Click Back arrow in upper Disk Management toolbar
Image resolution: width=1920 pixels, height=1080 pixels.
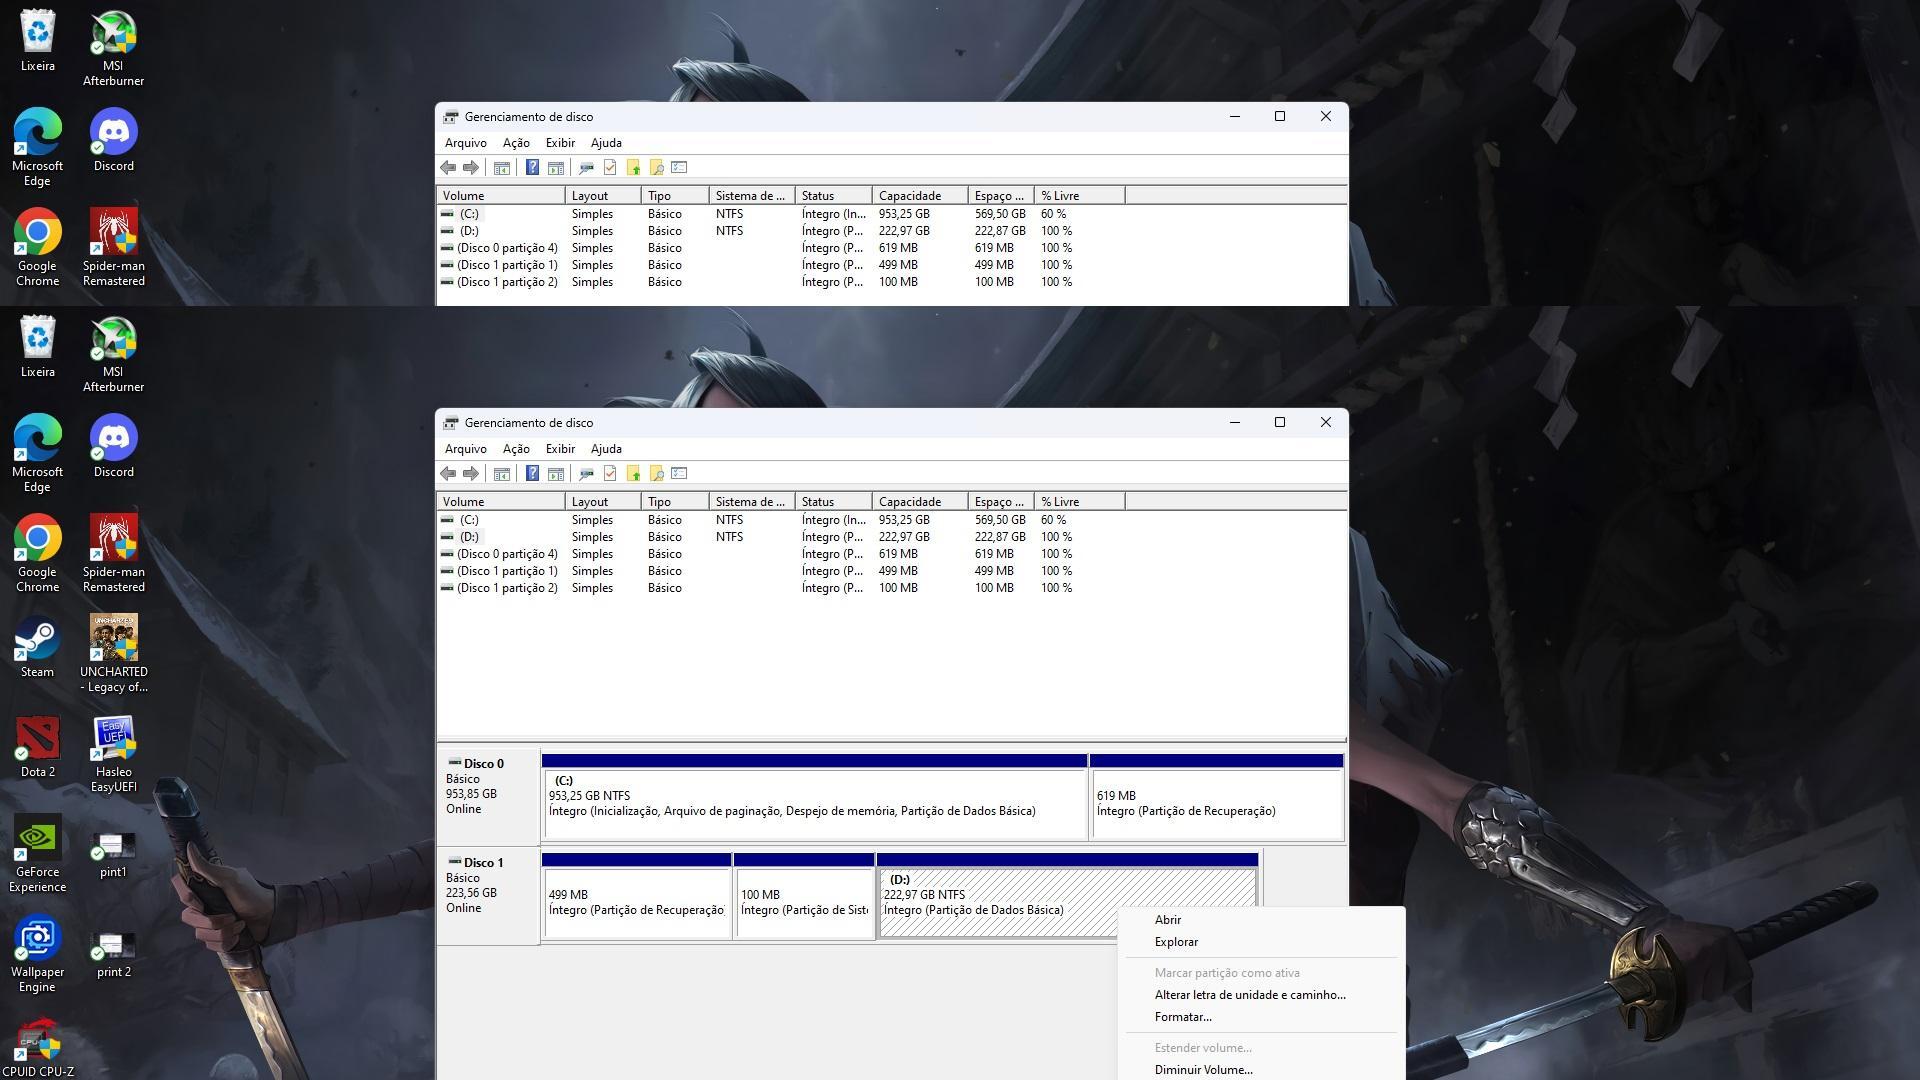pyautogui.click(x=448, y=168)
